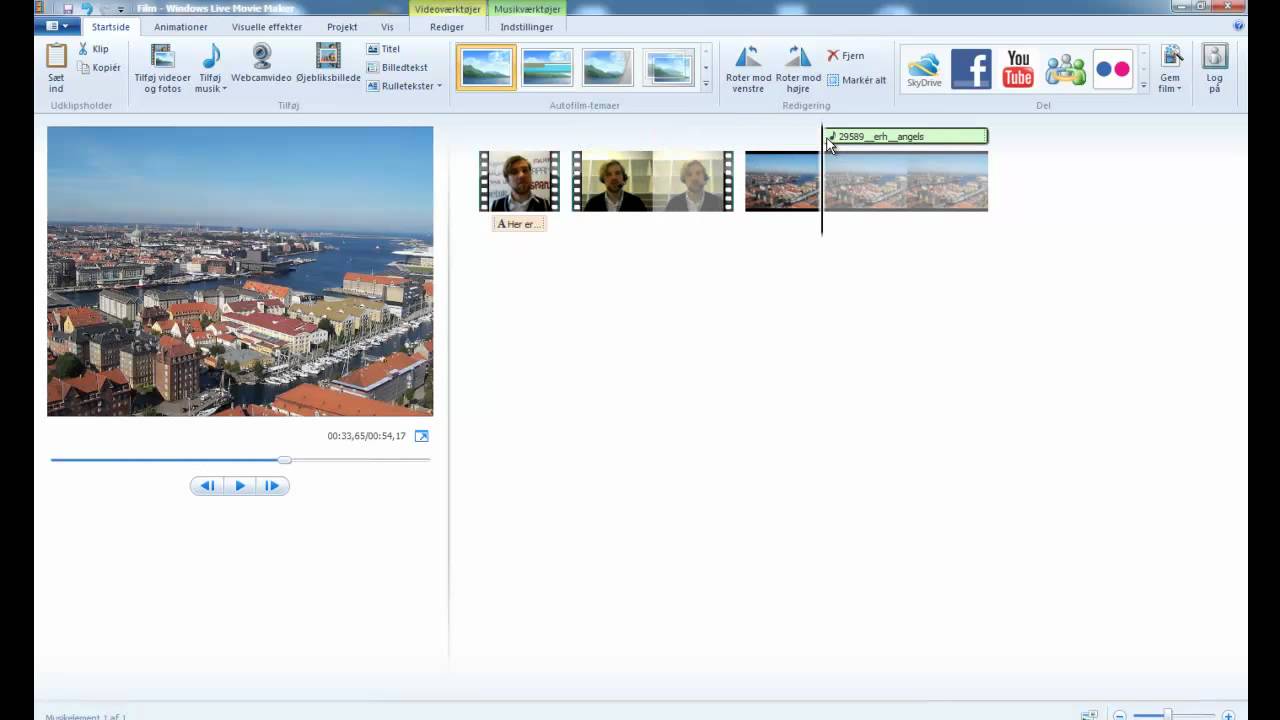
Task: Click Tilføj videoer og fotos
Action: tap(162, 68)
